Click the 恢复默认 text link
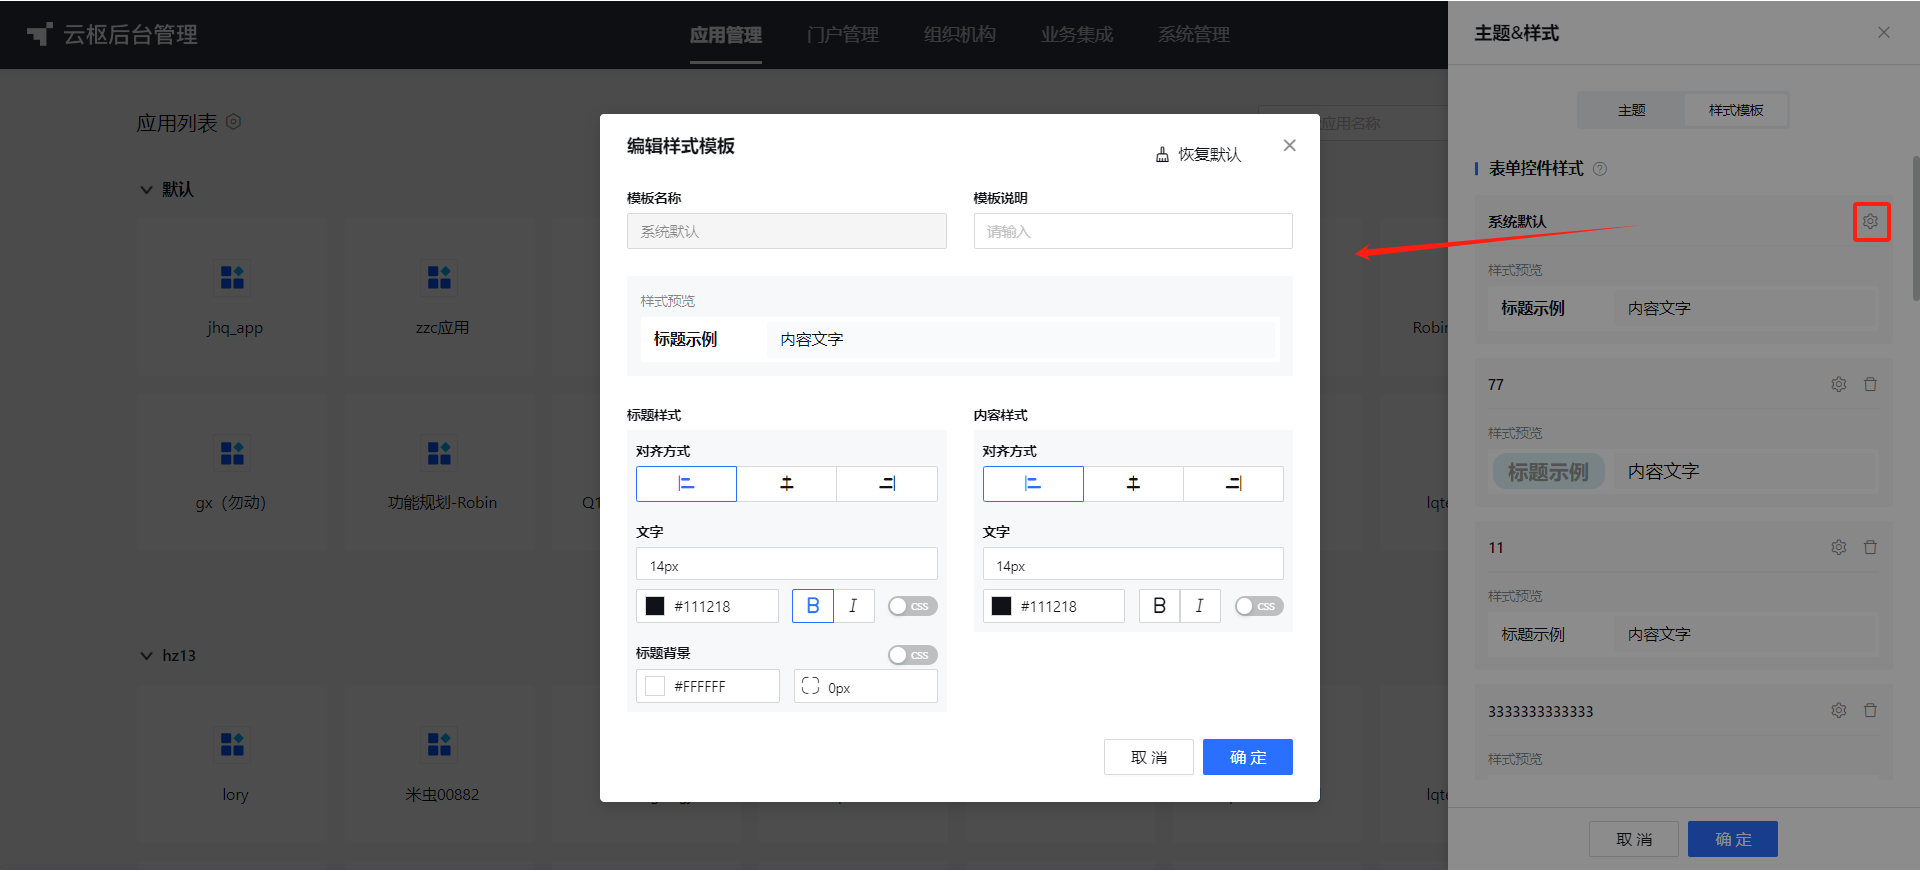 point(1209,155)
